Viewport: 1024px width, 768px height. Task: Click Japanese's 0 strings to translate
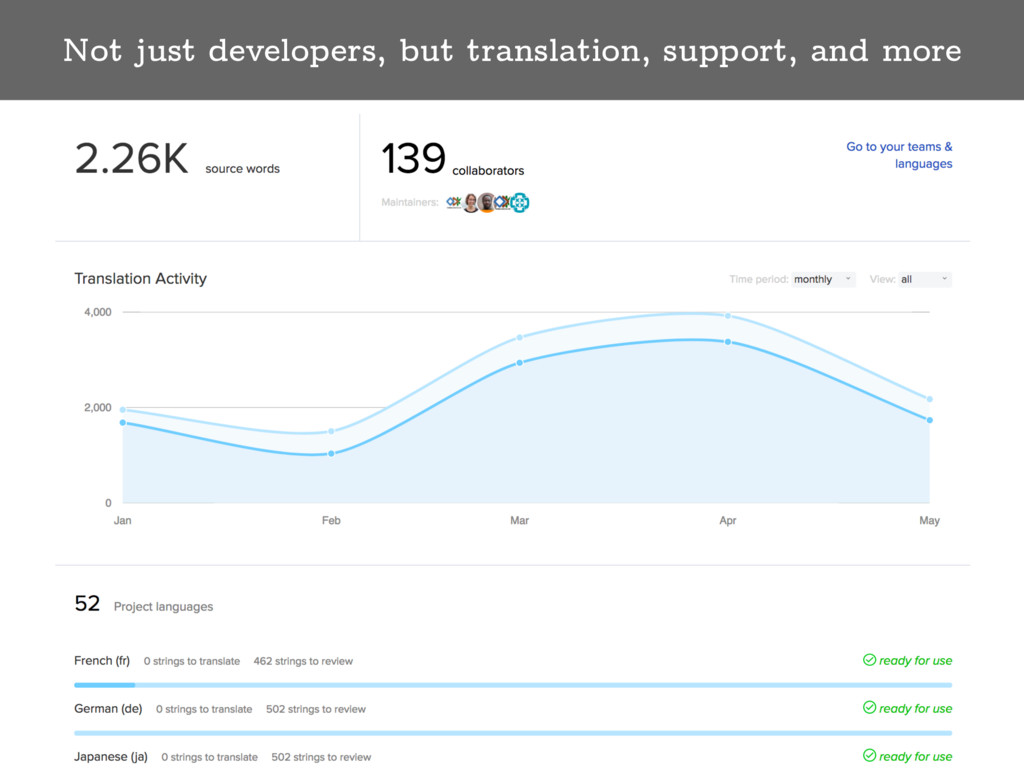pyautogui.click(x=209, y=757)
